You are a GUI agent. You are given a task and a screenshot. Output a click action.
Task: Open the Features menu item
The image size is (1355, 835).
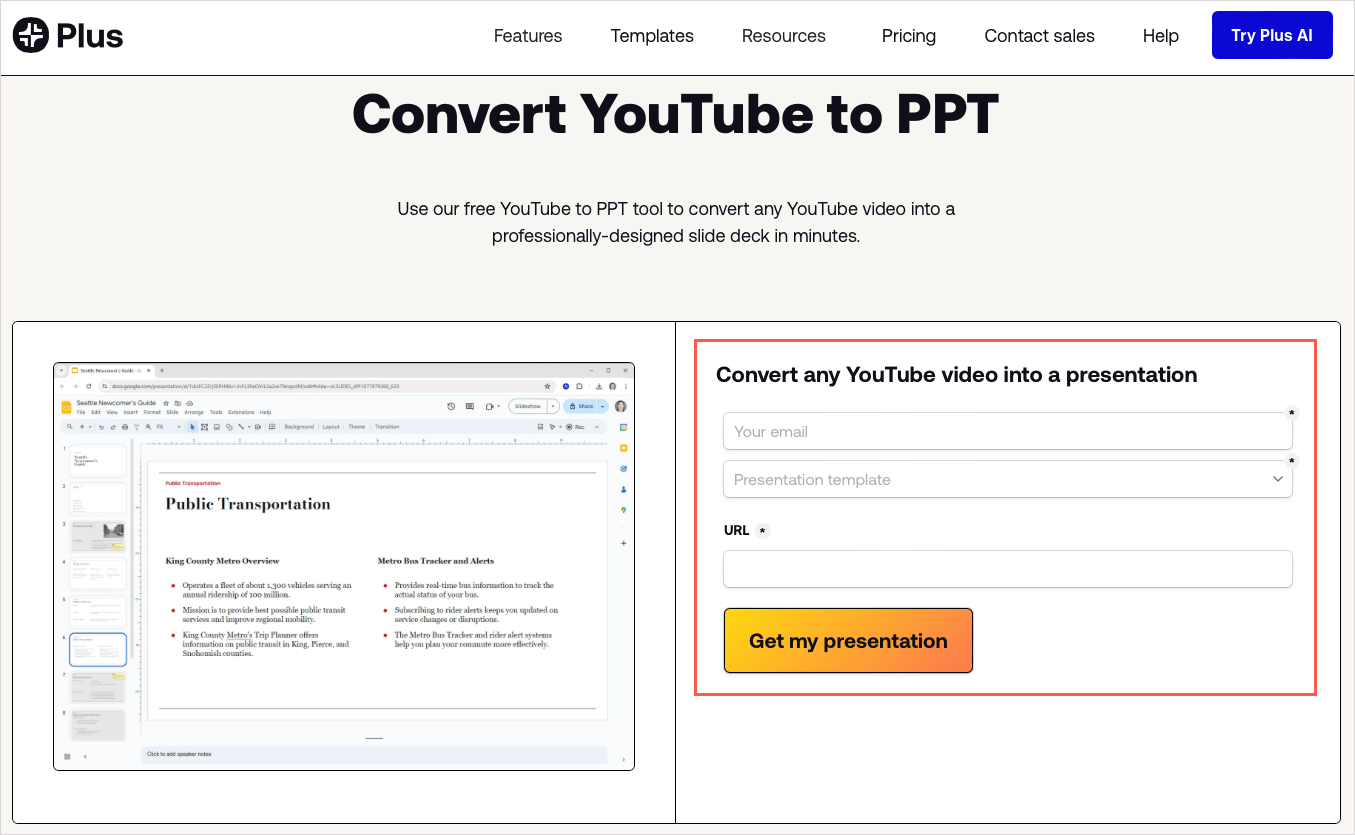click(528, 36)
